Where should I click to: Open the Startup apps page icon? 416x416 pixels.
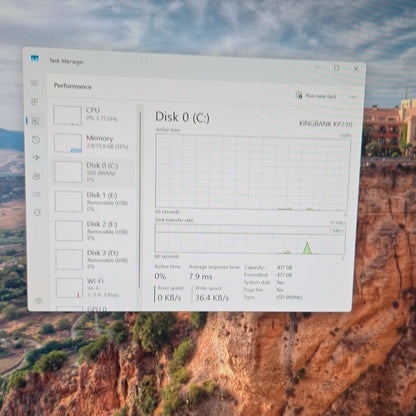point(36,158)
